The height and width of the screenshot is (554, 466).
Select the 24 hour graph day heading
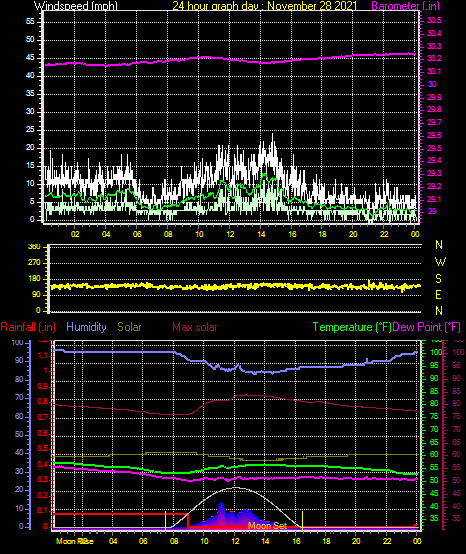(265, 6)
